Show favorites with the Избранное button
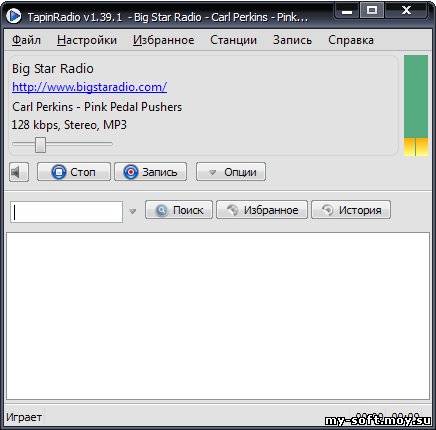Image resolution: width=436 pixels, height=430 pixels. tap(262, 210)
